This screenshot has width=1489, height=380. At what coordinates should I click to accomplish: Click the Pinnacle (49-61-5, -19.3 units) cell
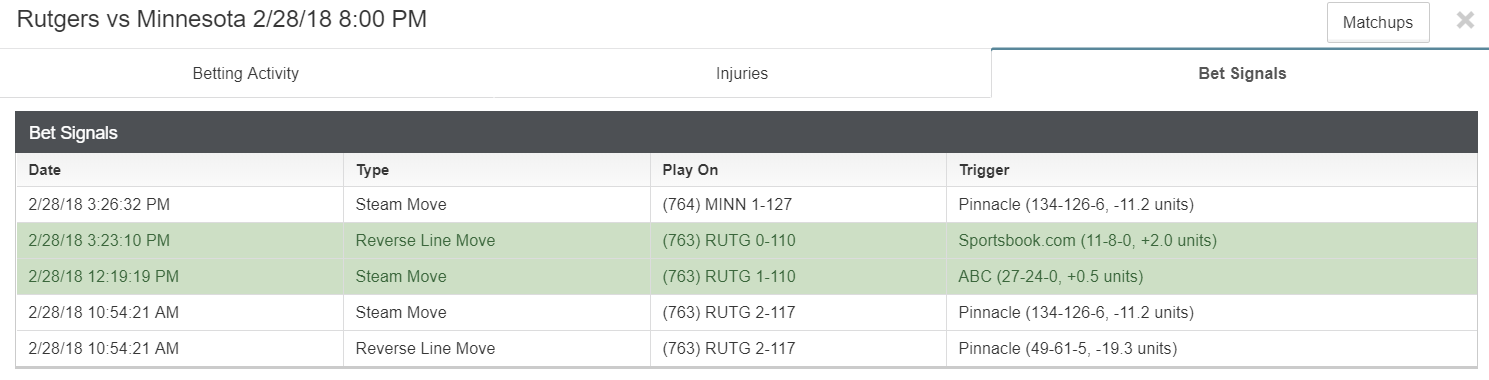point(1211,348)
